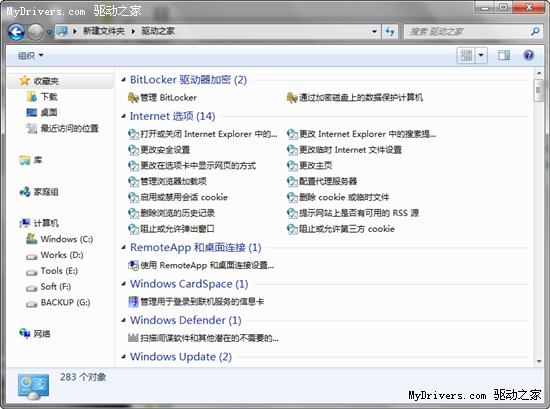Viewport: 550px width, 409px height.
Task: Collapse the Windows Defender group
Action: click(x=123, y=320)
